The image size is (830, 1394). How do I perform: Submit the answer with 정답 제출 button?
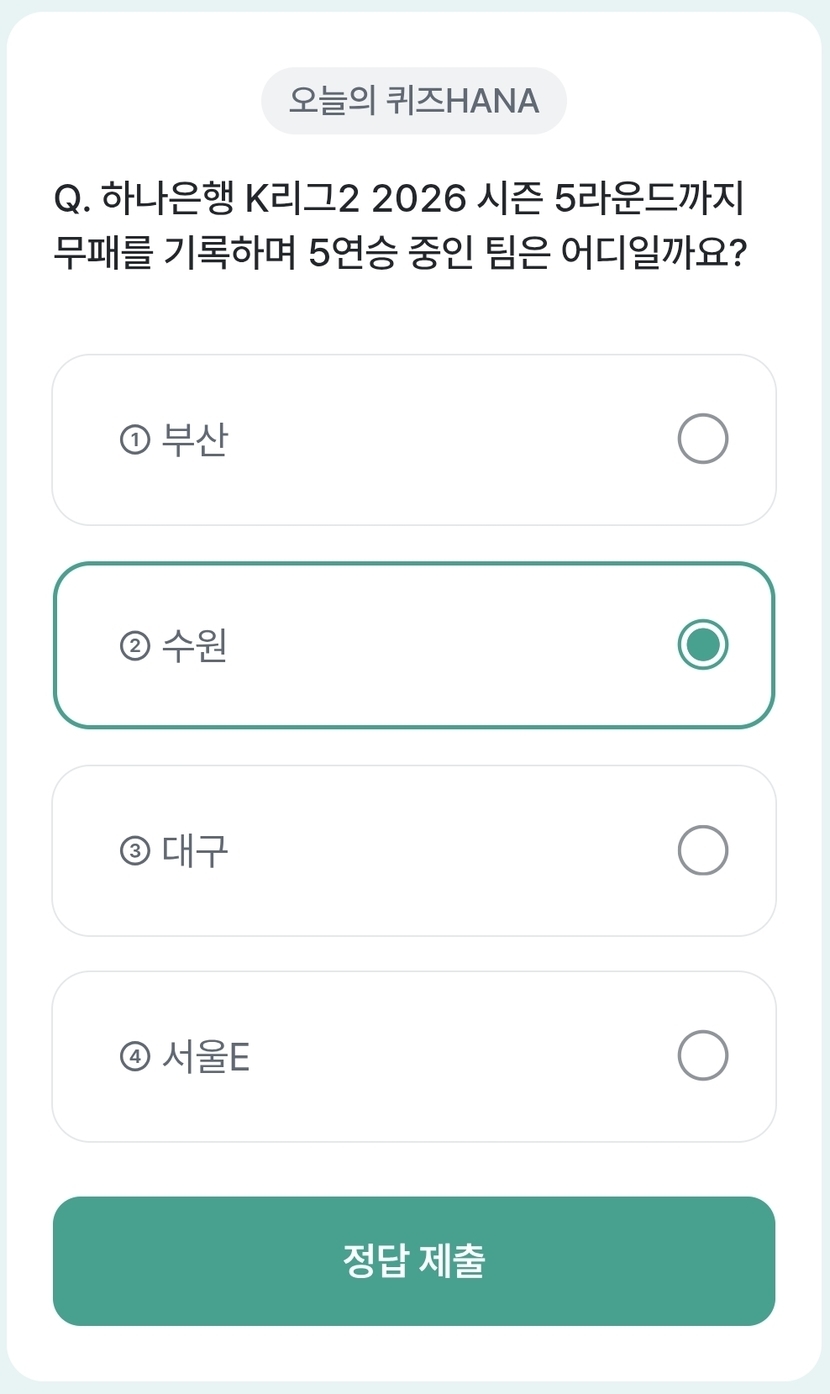pyautogui.click(x=414, y=1261)
